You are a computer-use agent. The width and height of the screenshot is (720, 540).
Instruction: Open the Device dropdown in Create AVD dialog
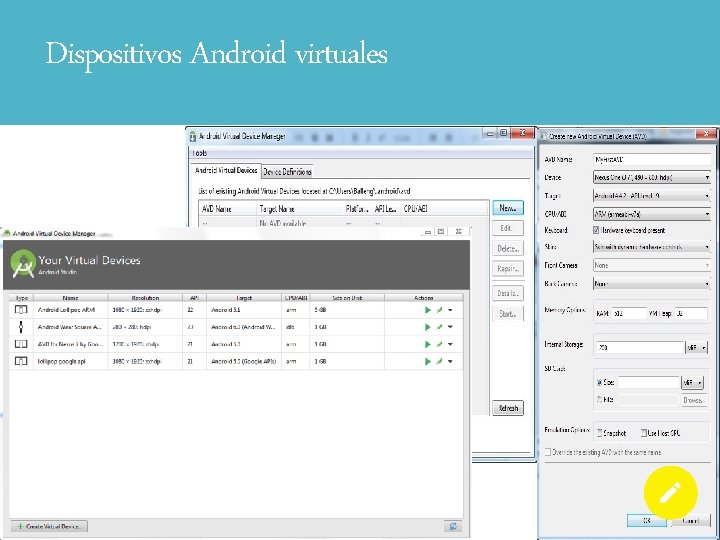[652, 177]
